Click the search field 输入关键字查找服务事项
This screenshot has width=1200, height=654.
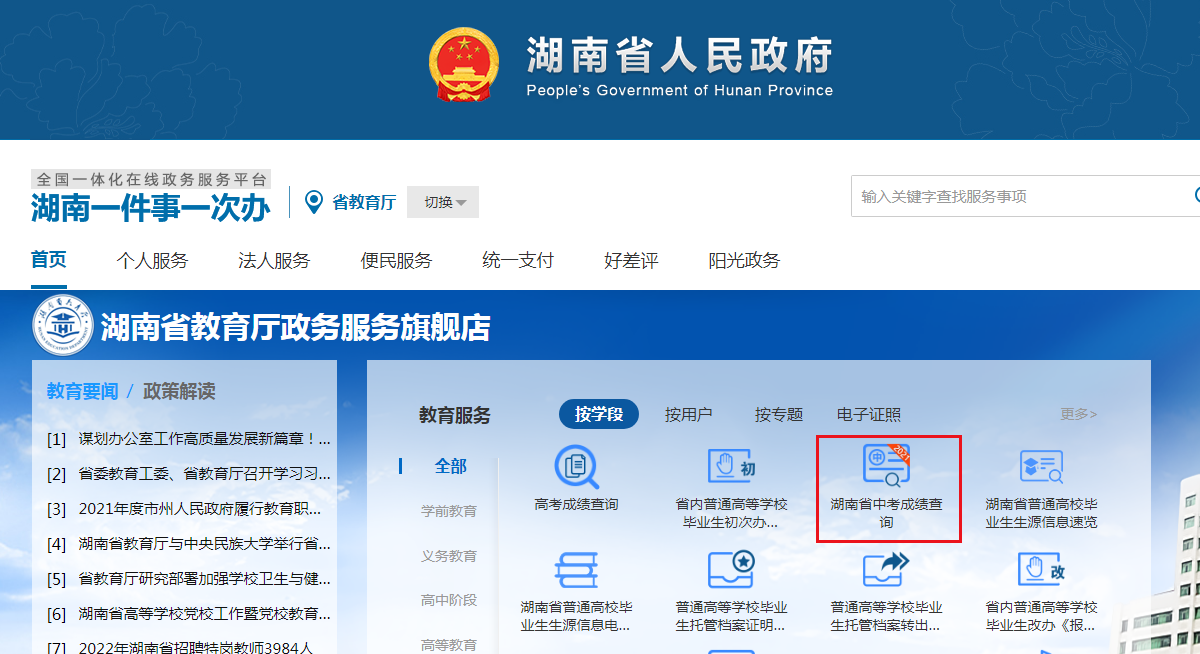[x=1025, y=196]
